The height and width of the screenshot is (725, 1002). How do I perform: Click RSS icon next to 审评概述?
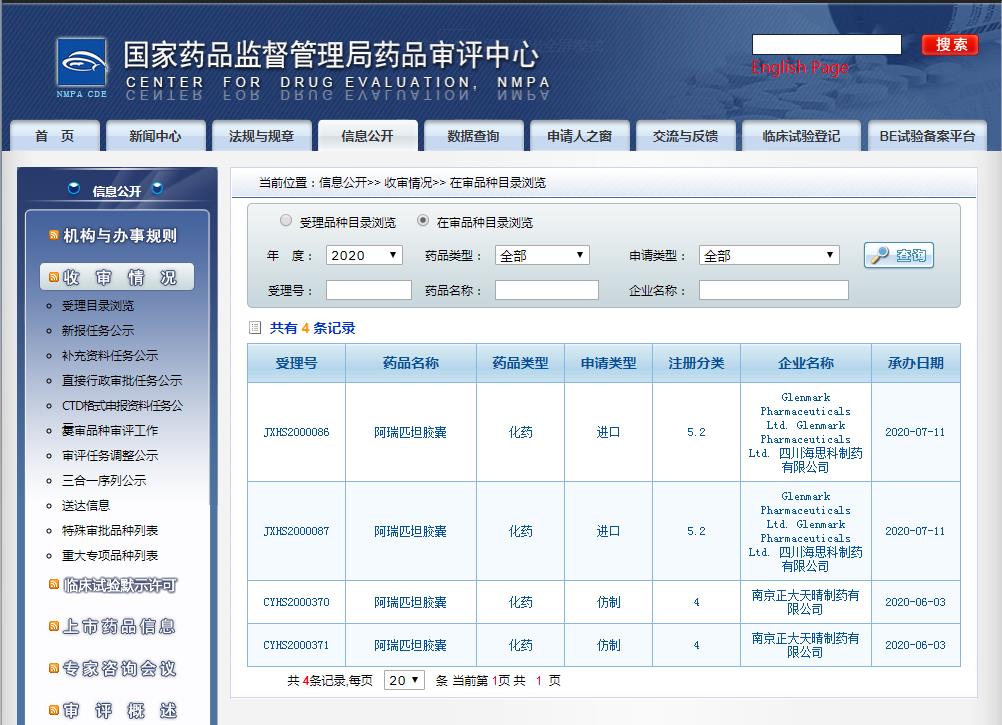point(54,710)
